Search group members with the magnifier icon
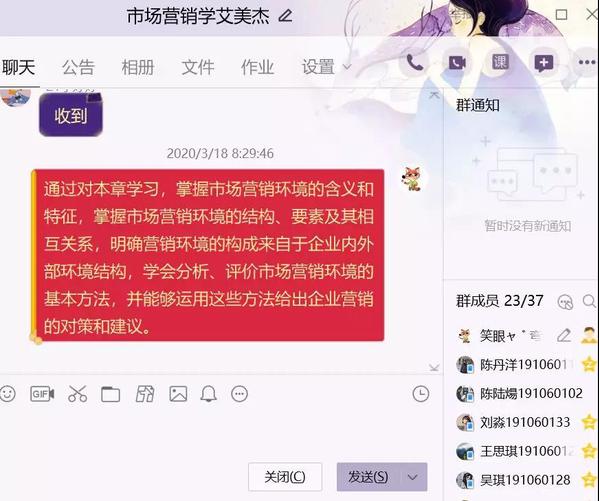The height and width of the screenshot is (501, 599). pos(589,302)
